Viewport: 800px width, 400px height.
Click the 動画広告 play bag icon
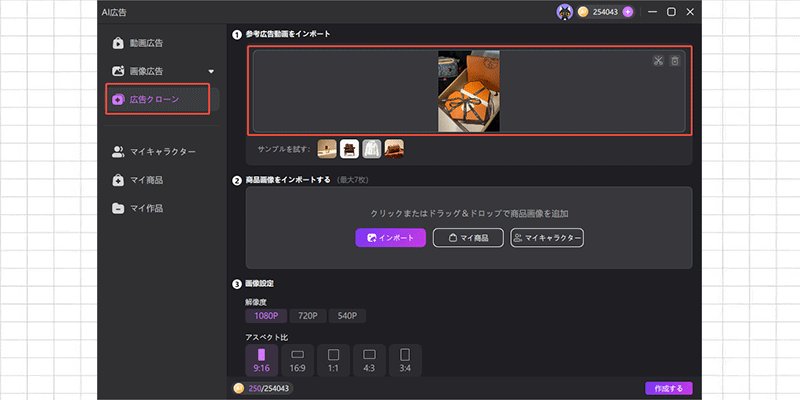pyautogui.click(x=118, y=43)
